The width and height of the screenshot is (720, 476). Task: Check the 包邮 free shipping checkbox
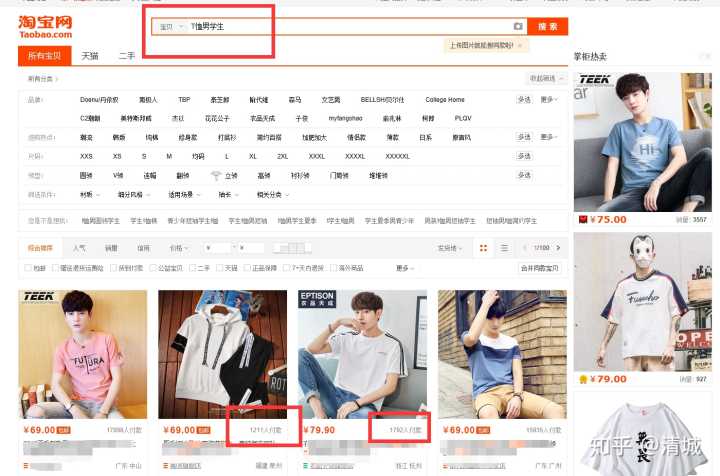pyautogui.click(x=28, y=268)
